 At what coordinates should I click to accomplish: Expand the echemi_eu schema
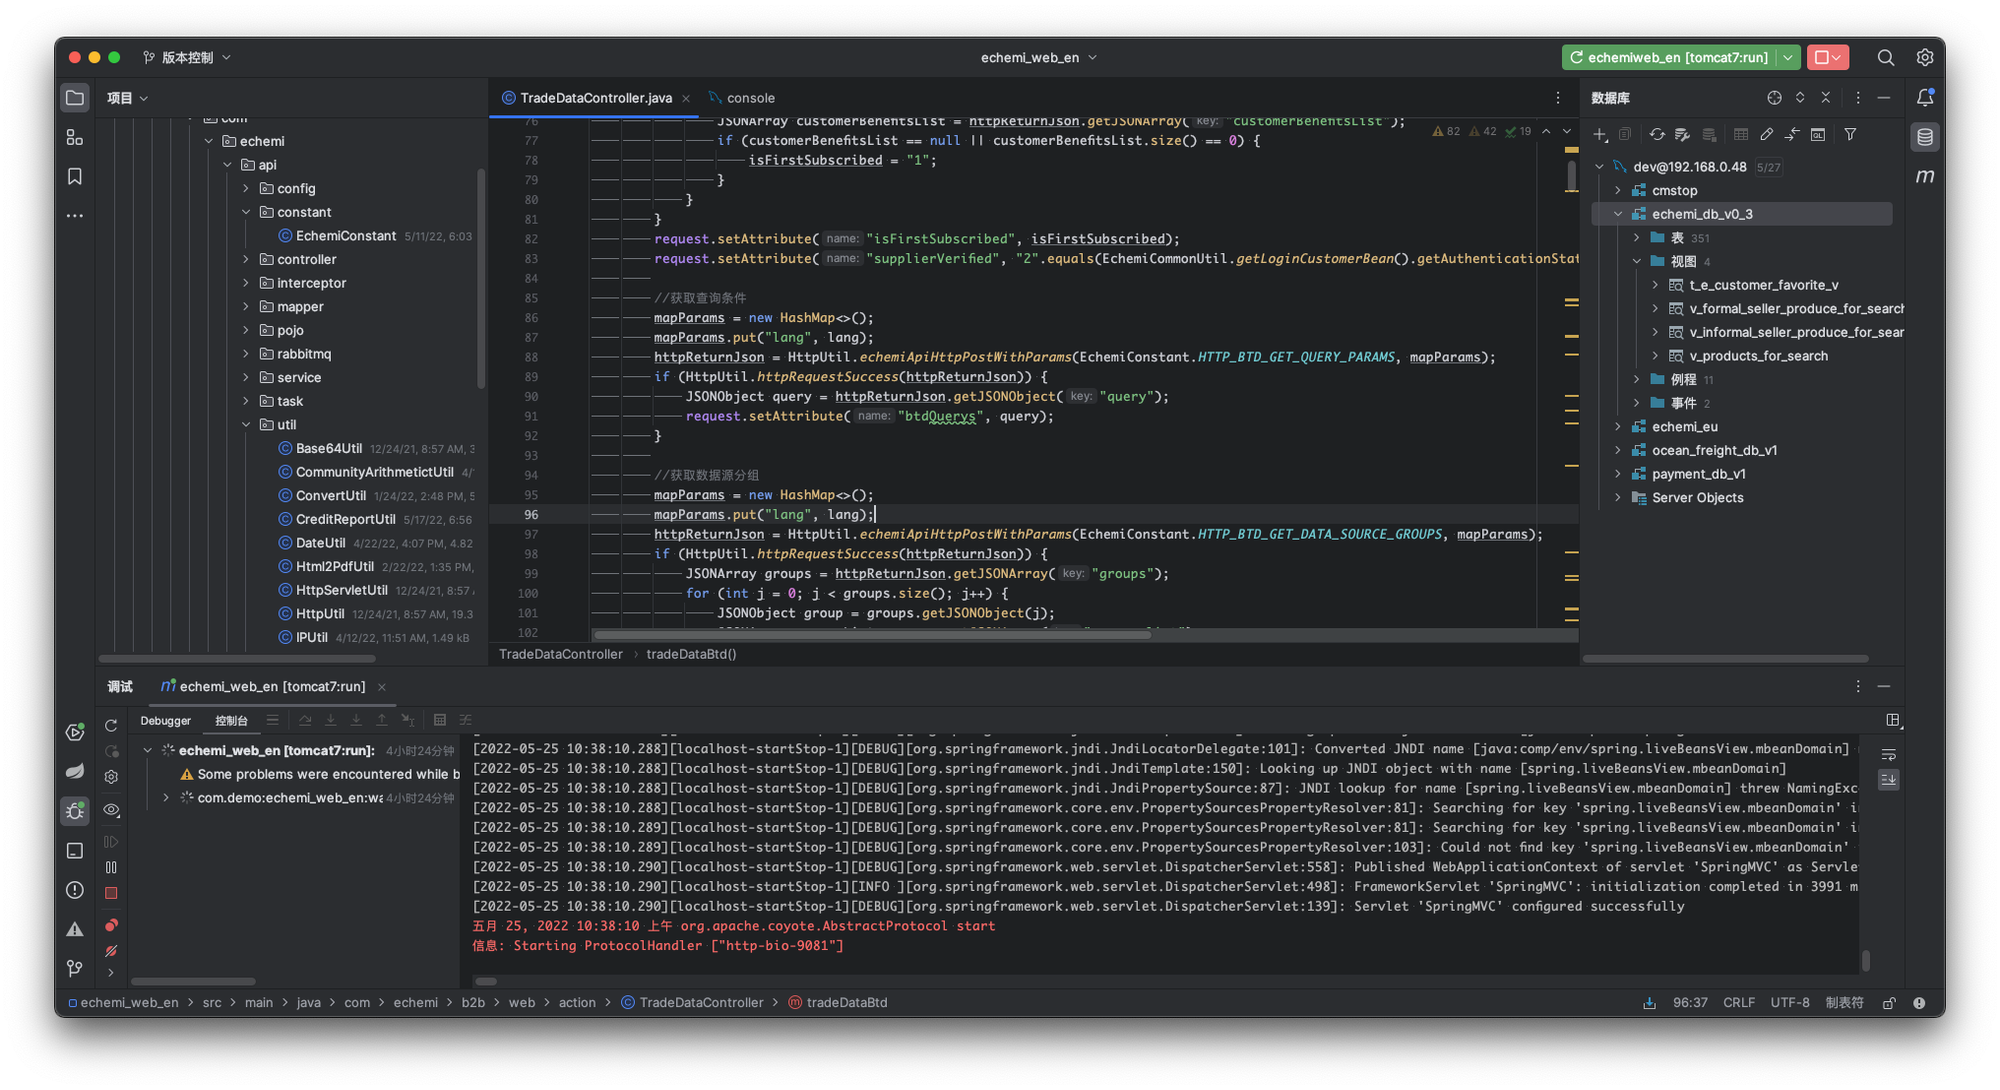[x=1618, y=427]
